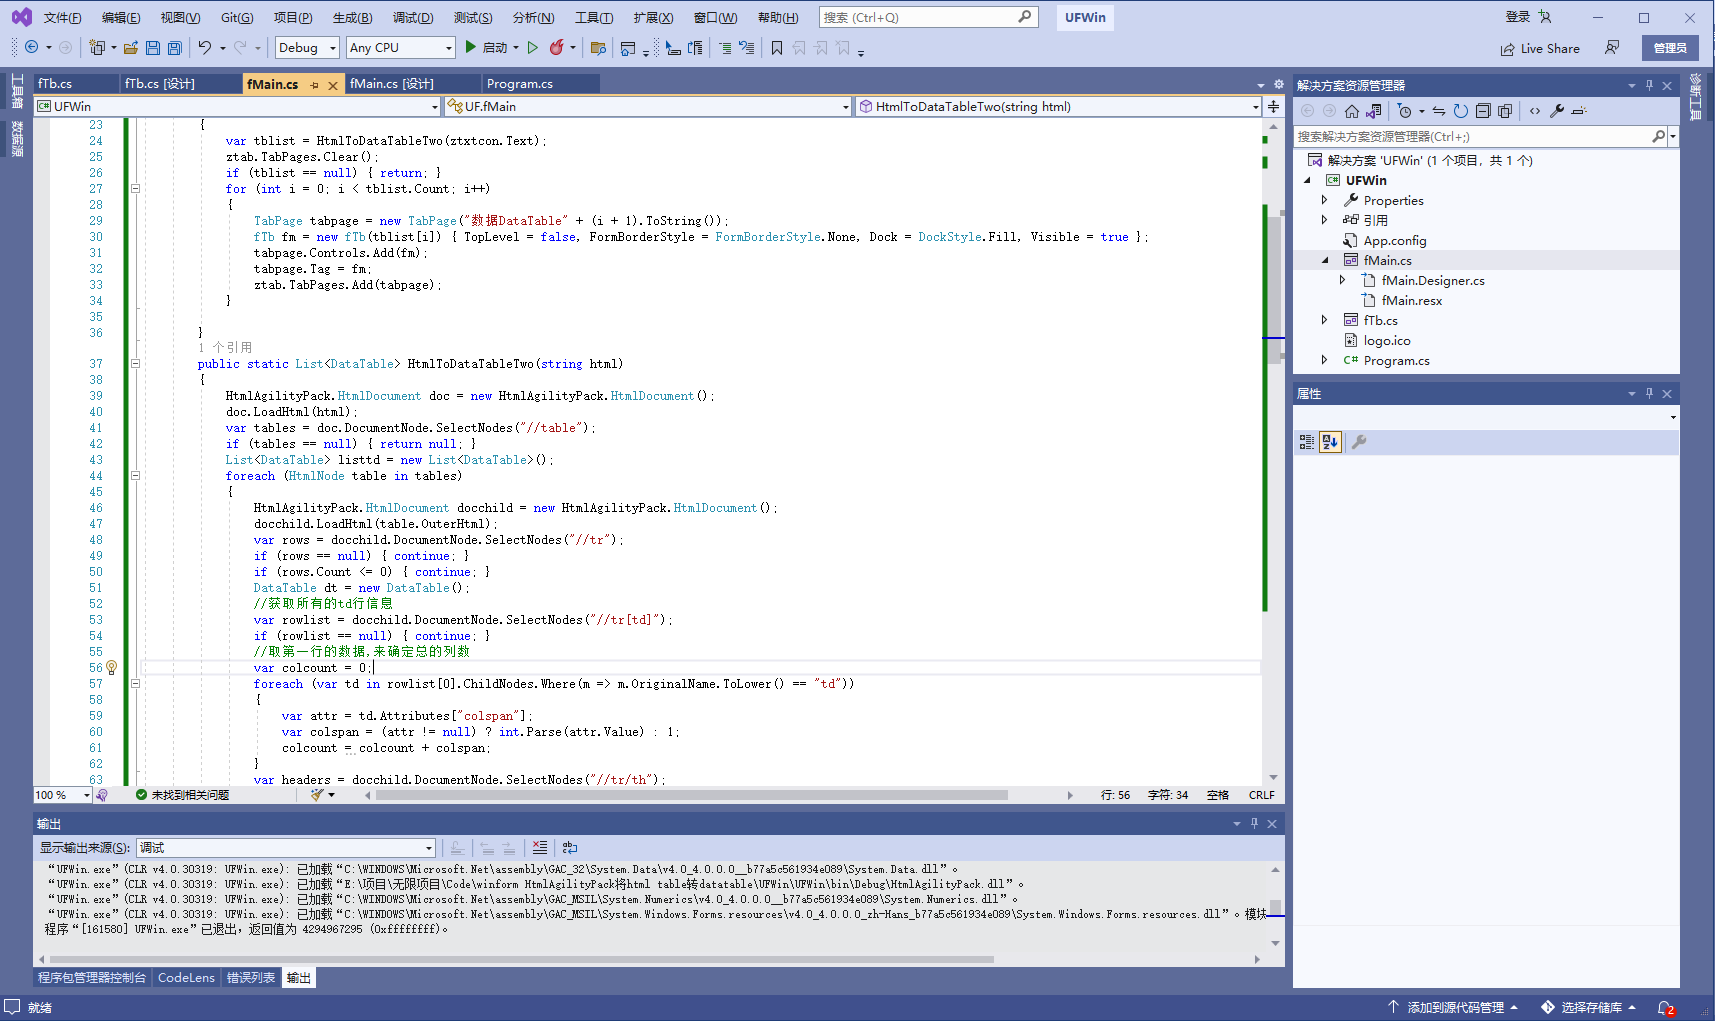The width and height of the screenshot is (1715, 1021).
Task: Open the 调试(D) menu
Action: pos(413,18)
